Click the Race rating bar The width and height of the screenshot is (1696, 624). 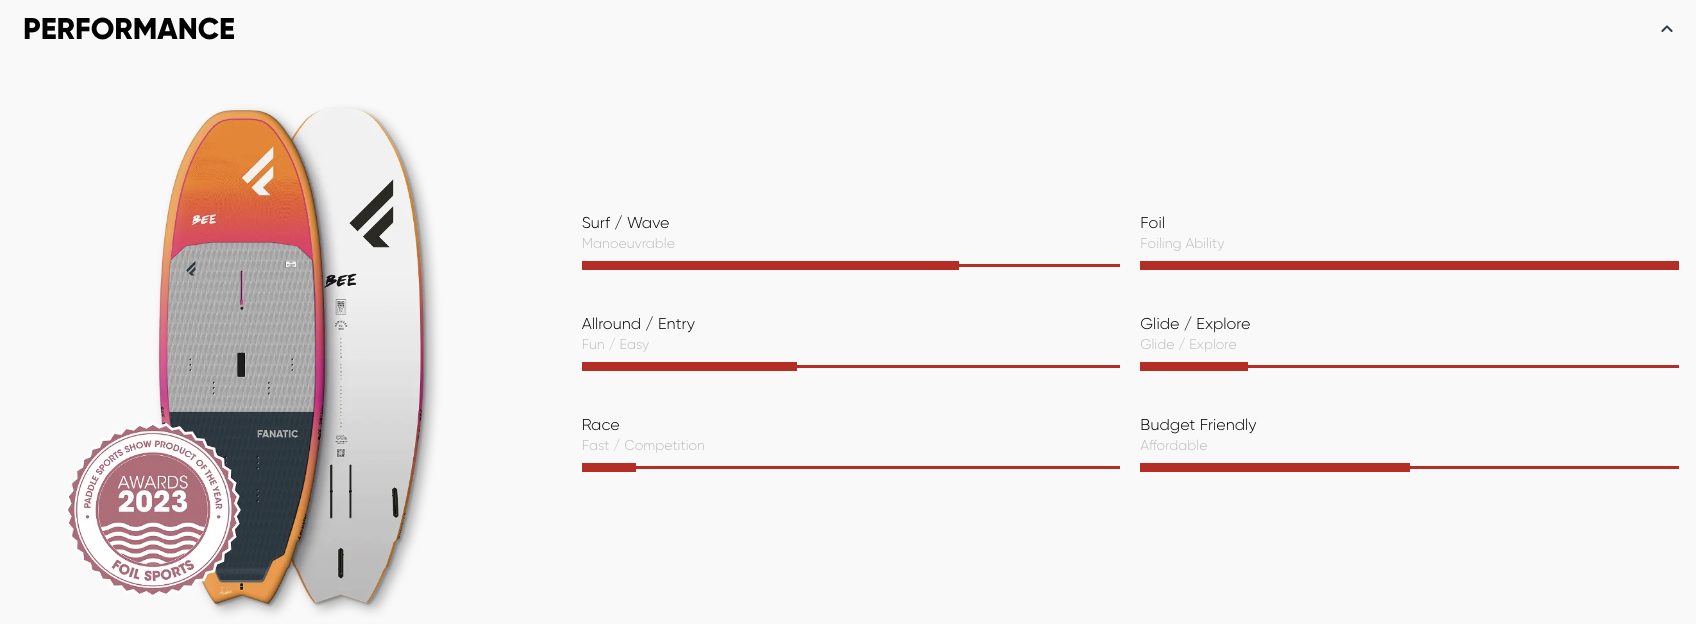pyautogui.click(x=851, y=467)
